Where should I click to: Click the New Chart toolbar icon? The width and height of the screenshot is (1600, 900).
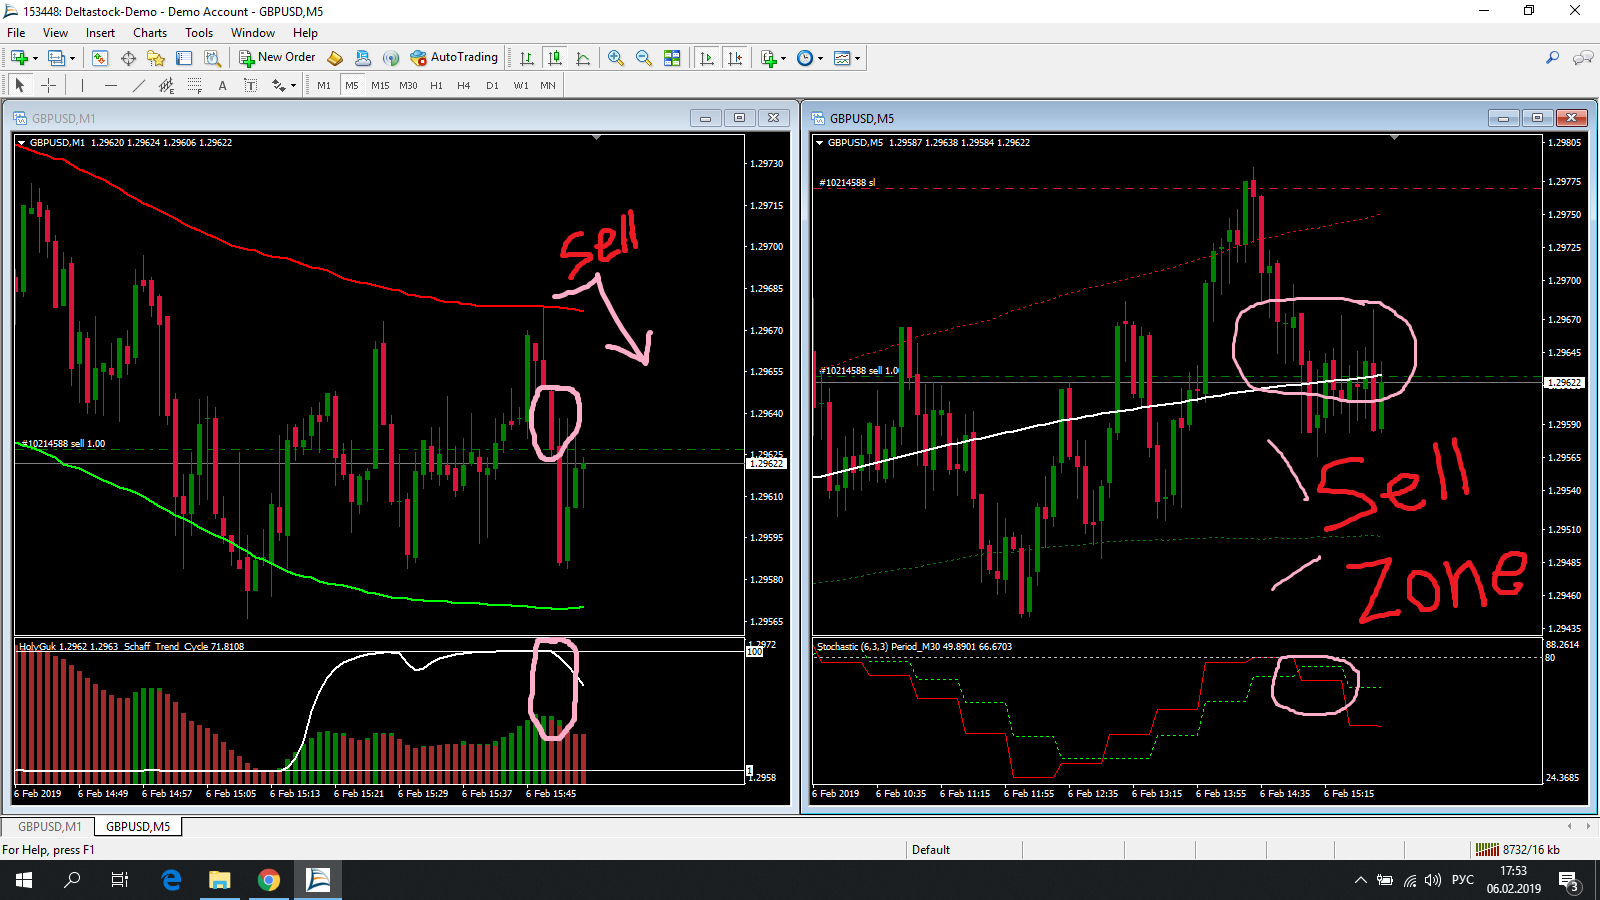click(x=19, y=58)
